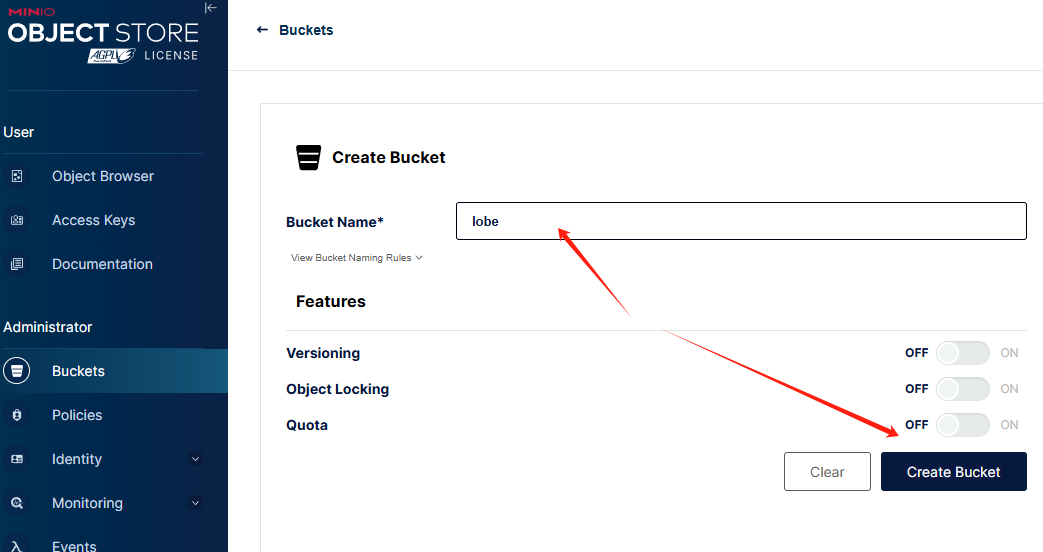Turn on the Quota toggle
Image resolution: width=1043 pixels, height=552 pixels.
pyautogui.click(x=963, y=425)
